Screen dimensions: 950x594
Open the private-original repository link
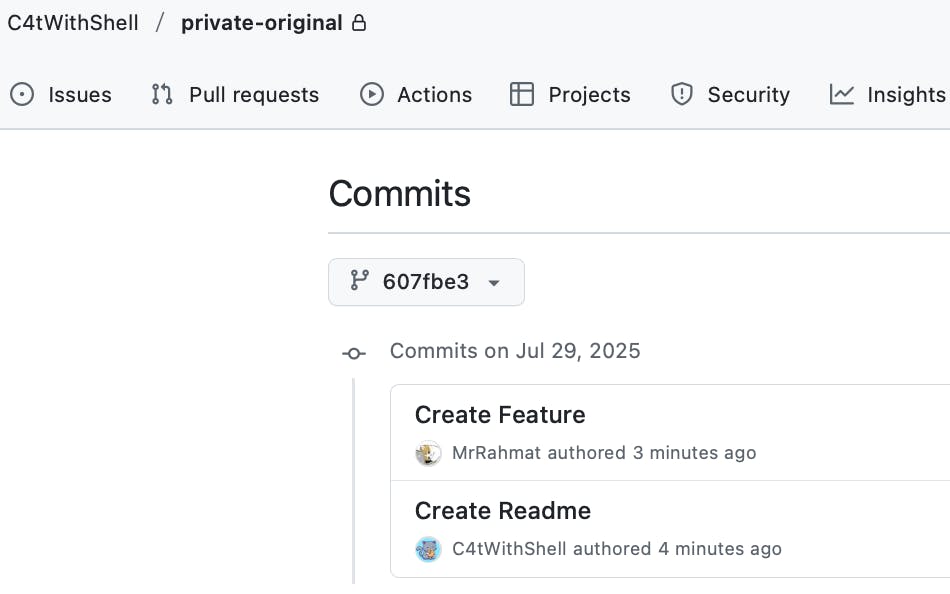click(x=262, y=23)
